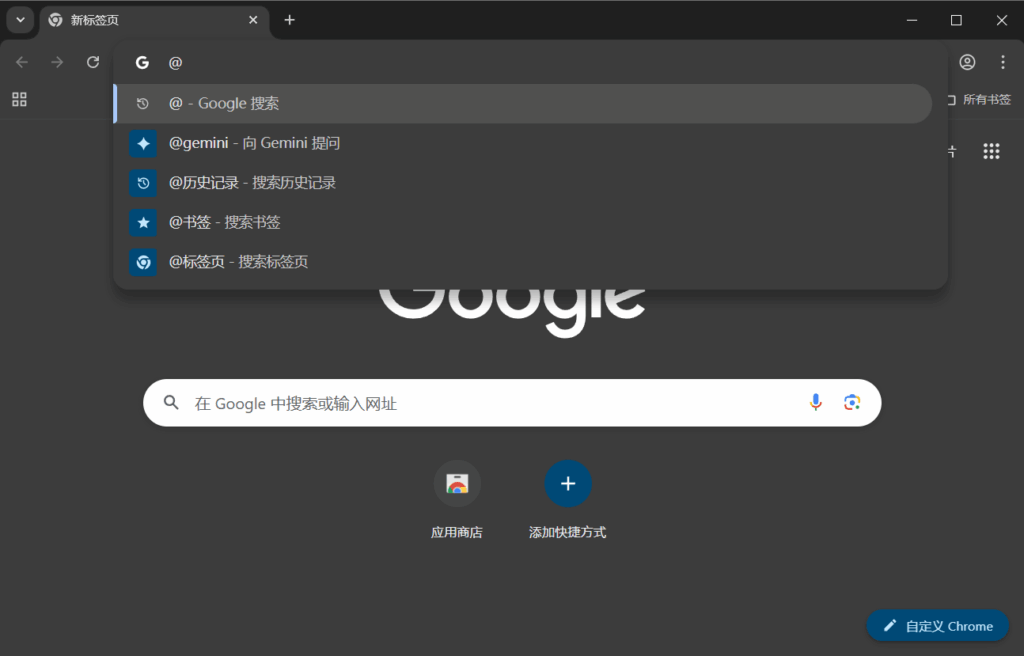This screenshot has width=1024, height=656.
Task: Reload the current page
Action: [93, 62]
